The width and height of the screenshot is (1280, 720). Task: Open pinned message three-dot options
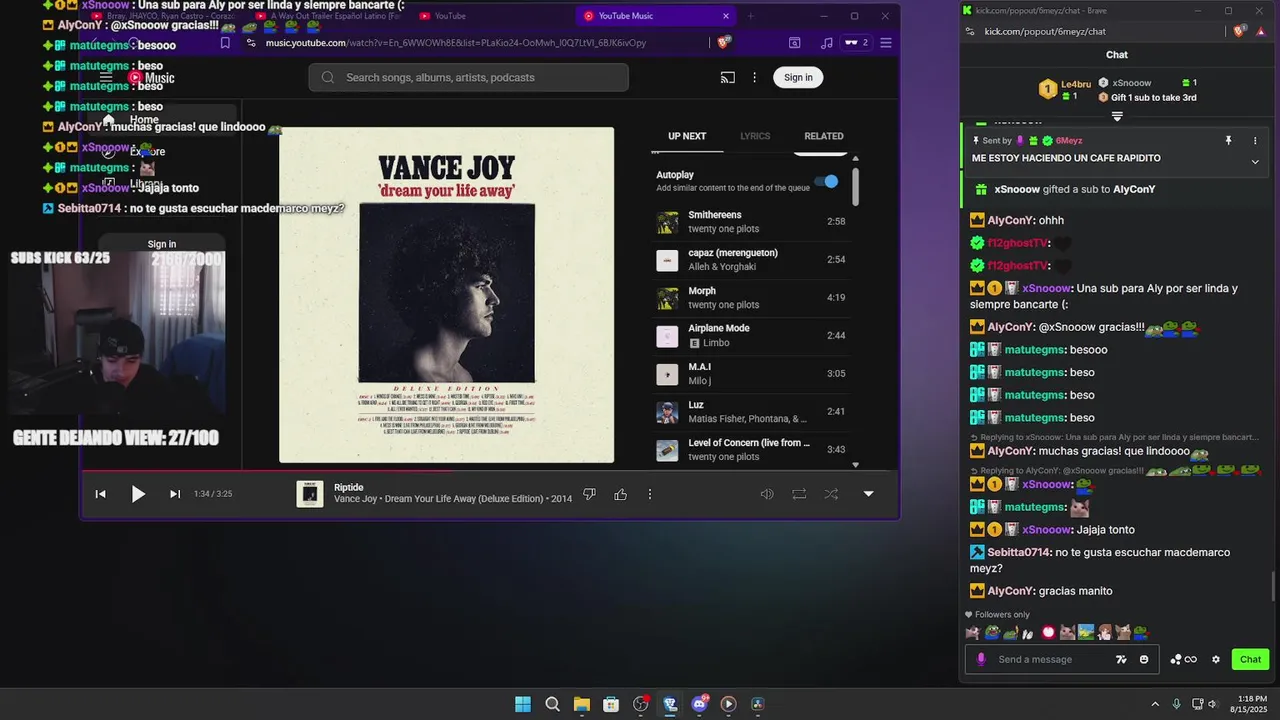point(1255,141)
